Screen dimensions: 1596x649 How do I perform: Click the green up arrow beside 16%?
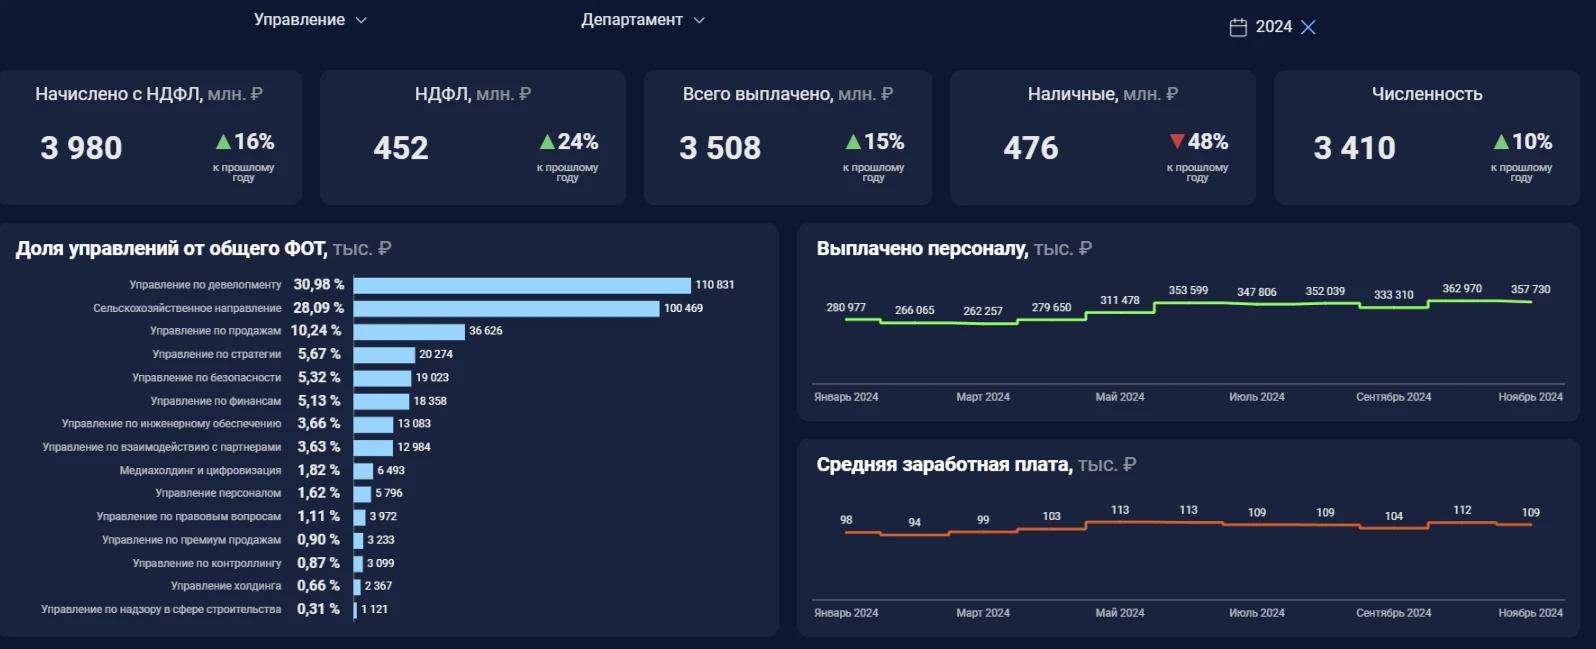[223, 142]
